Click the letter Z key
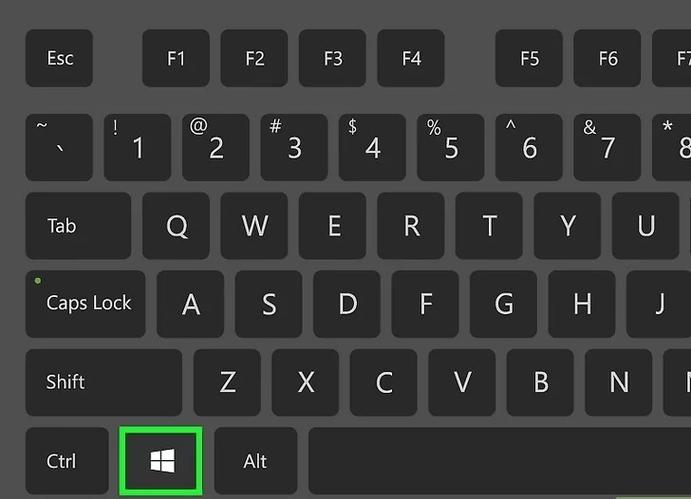 pyautogui.click(x=227, y=382)
